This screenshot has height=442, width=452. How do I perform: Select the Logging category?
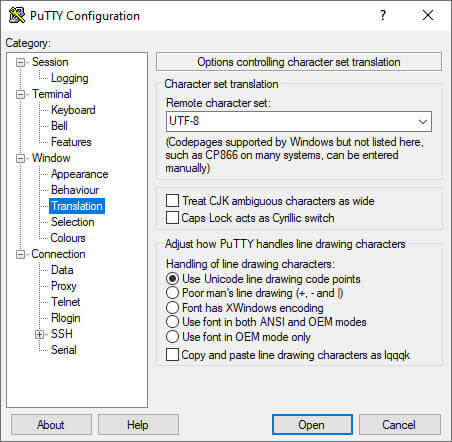pos(69,78)
